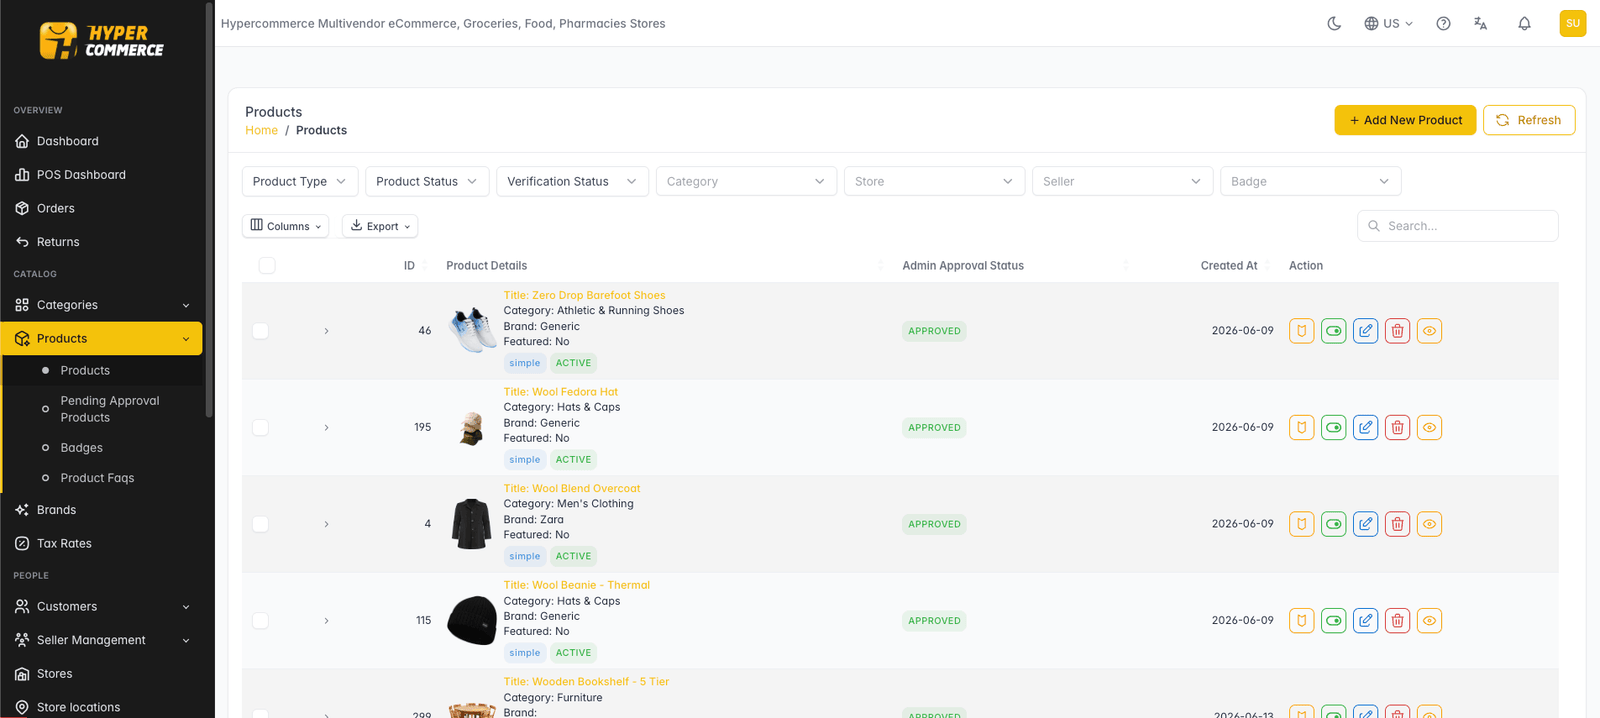Open the Wool Beanie - Thermal title link
The height and width of the screenshot is (718, 1600).
(x=577, y=585)
